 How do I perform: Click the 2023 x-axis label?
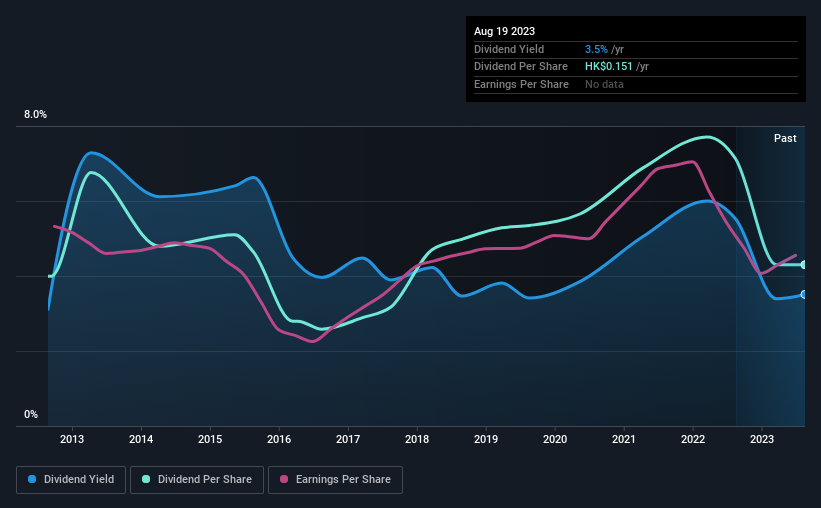[762, 439]
